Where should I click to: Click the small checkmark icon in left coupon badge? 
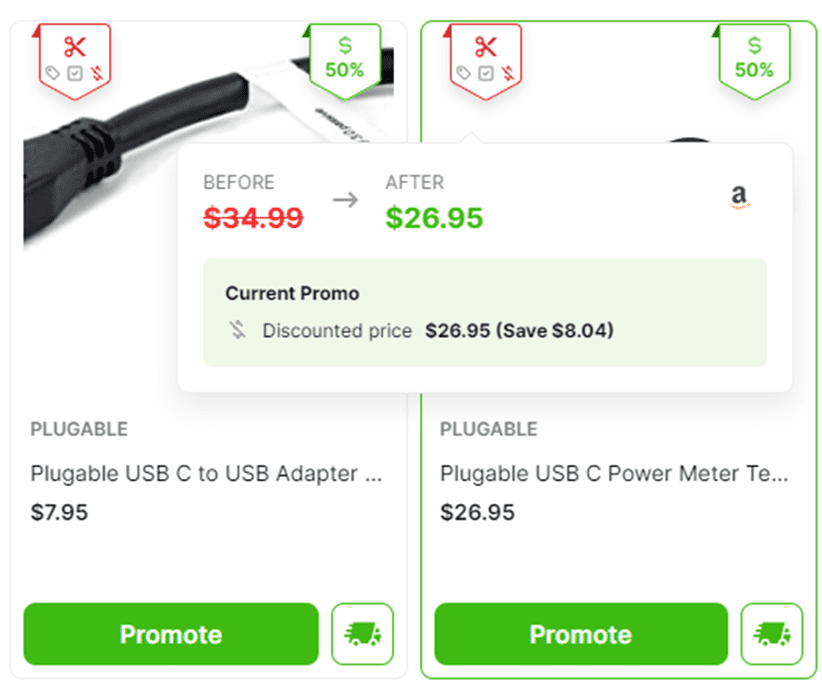pyautogui.click(x=75, y=73)
